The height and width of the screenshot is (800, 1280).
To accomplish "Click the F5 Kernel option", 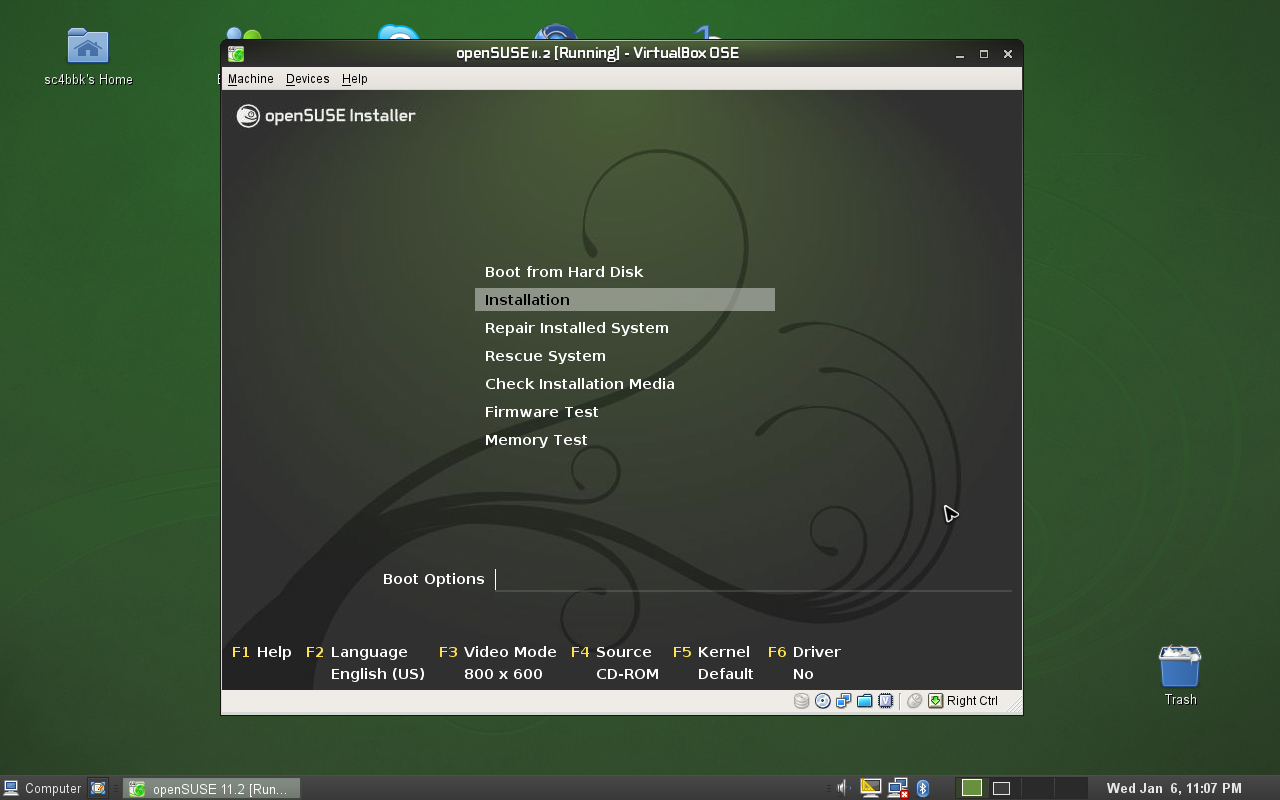I will click(x=711, y=652).
